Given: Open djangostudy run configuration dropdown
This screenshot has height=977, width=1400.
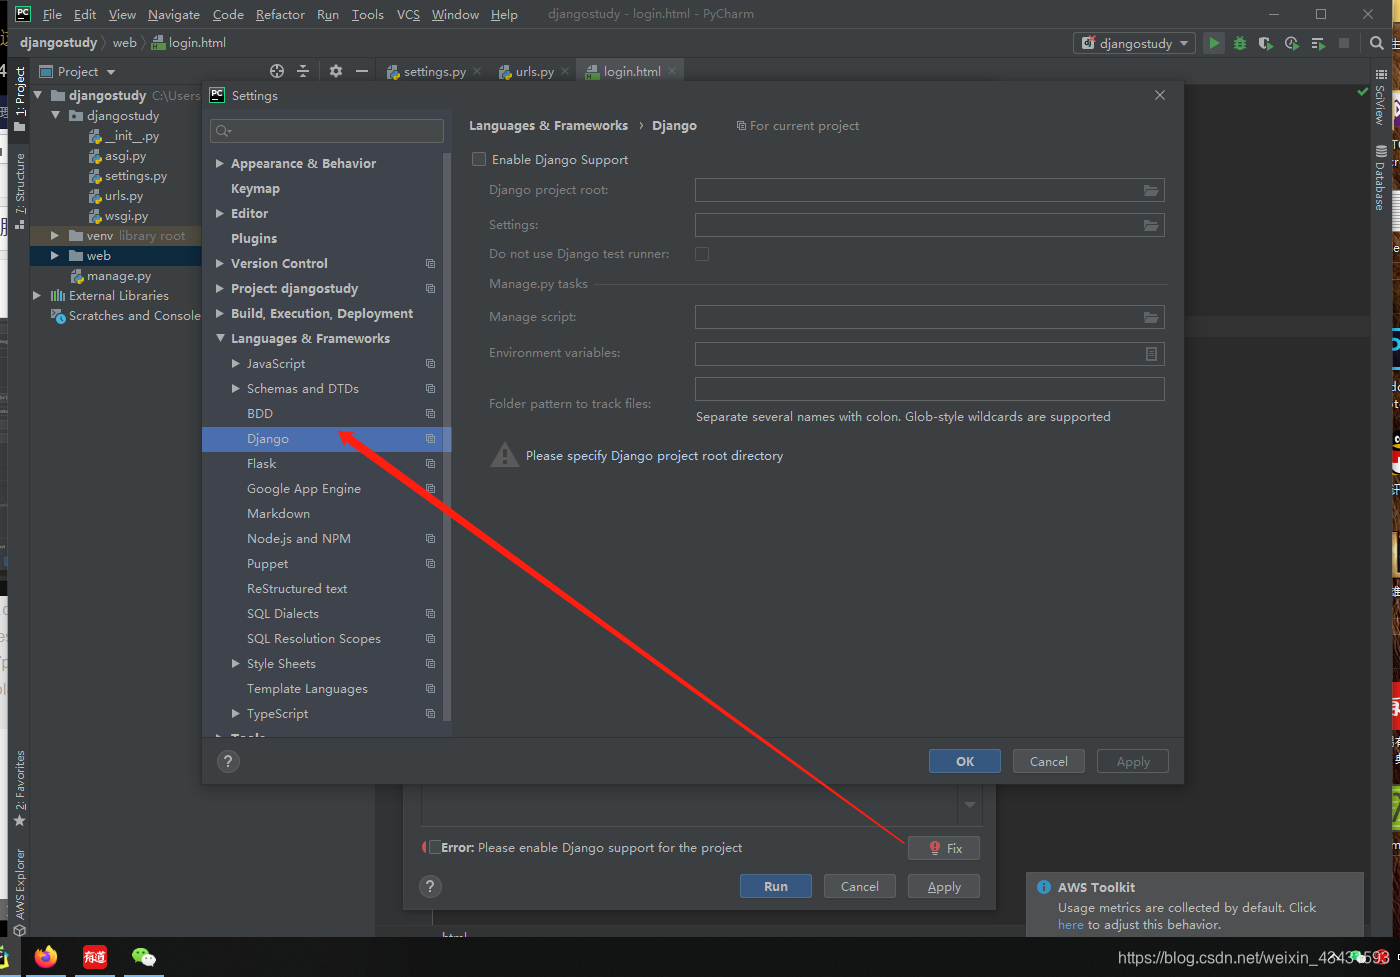Looking at the screenshot, I should (x=1135, y=43).
